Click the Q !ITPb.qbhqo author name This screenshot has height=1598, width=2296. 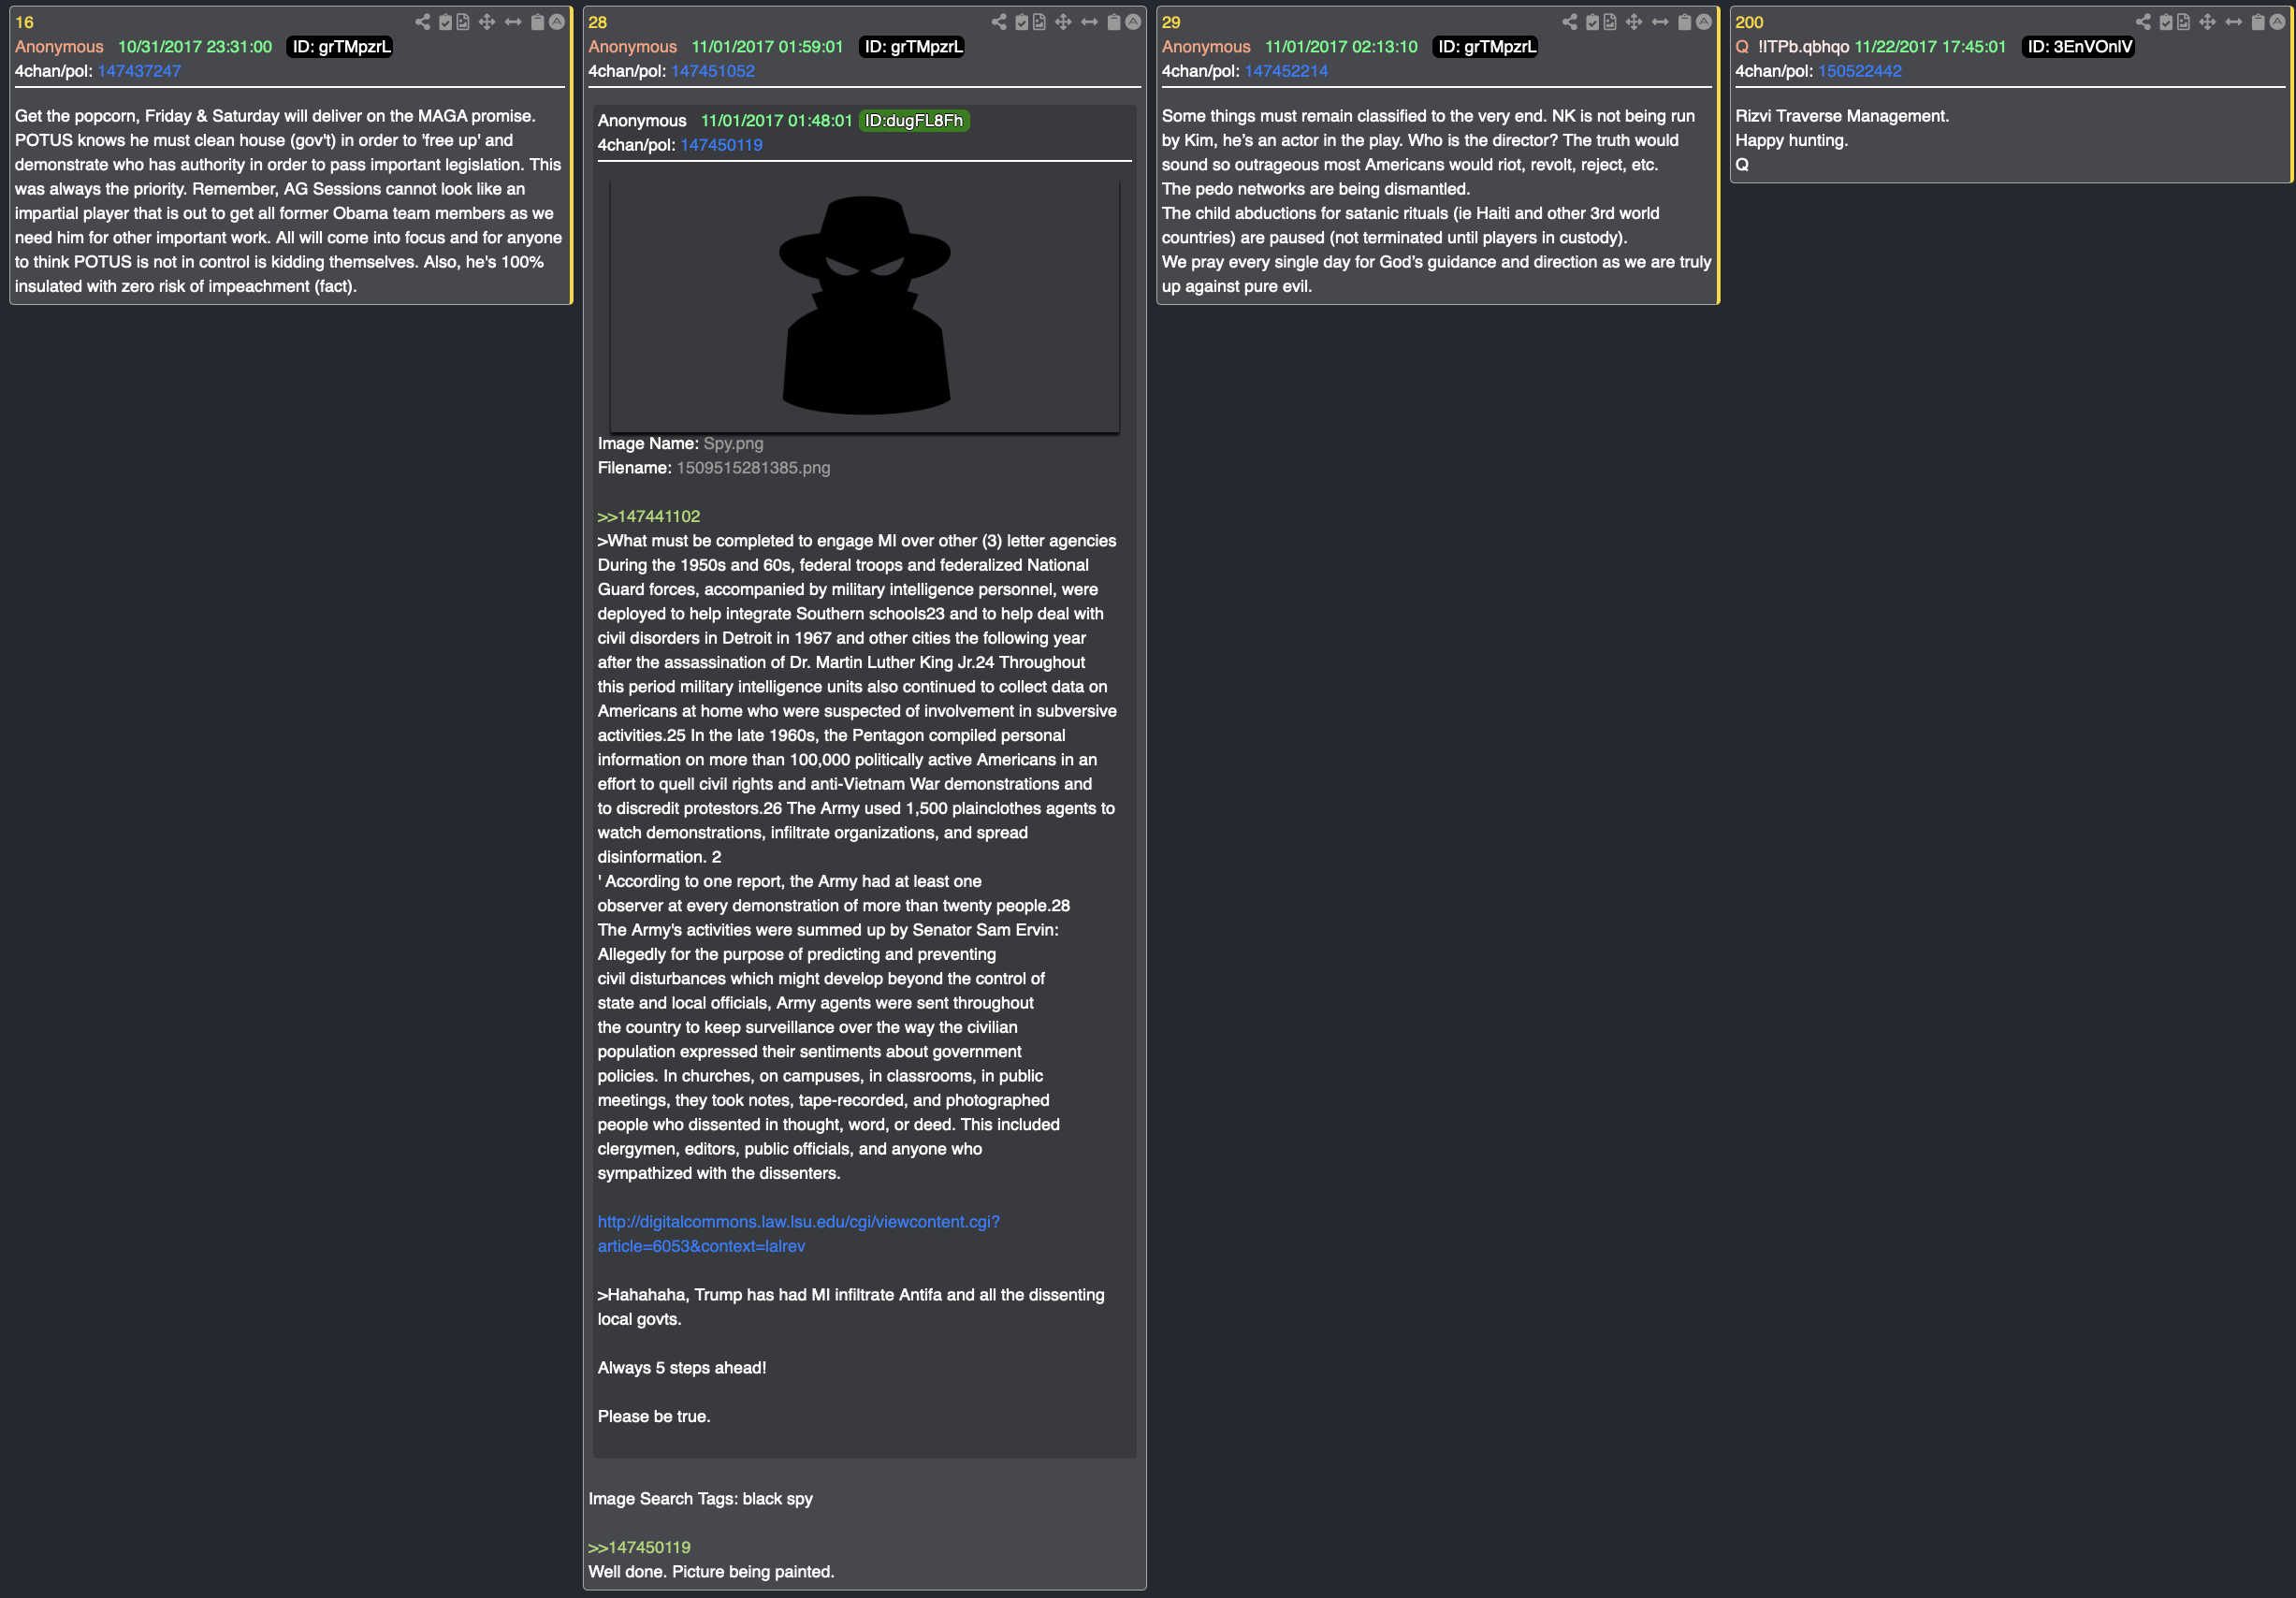click(x=1792, y=47)
